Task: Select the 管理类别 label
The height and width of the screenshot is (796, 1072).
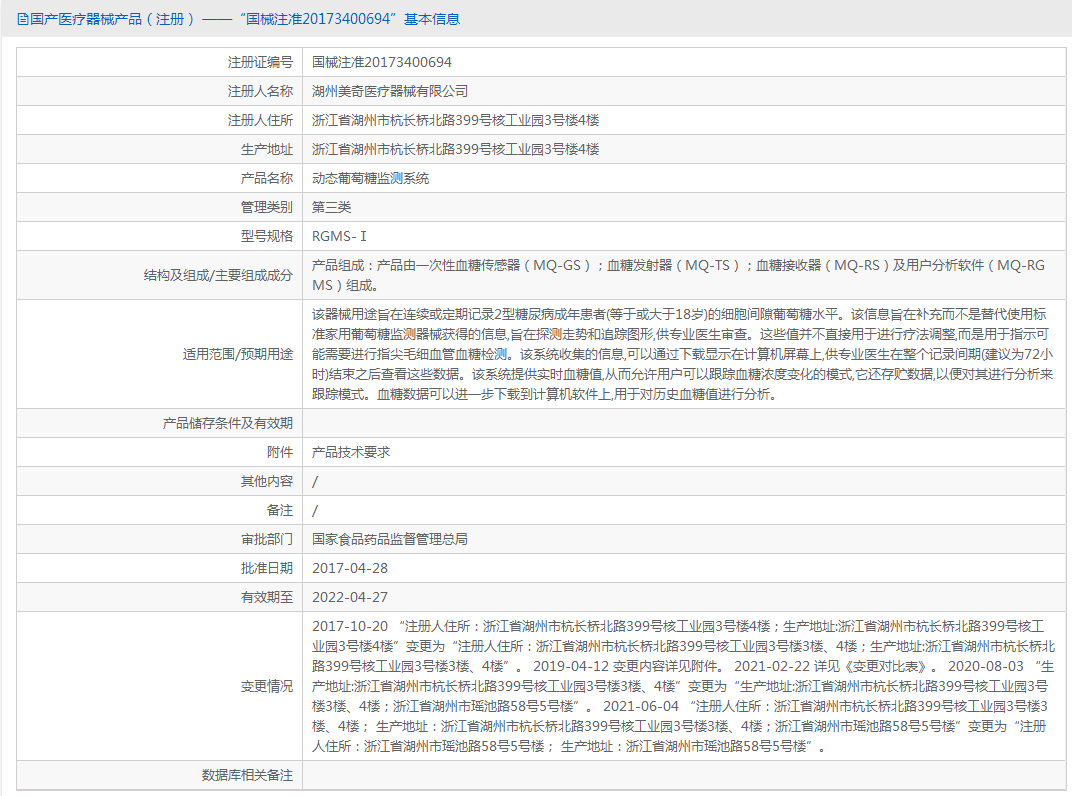Action: click(x=267, y=207)
